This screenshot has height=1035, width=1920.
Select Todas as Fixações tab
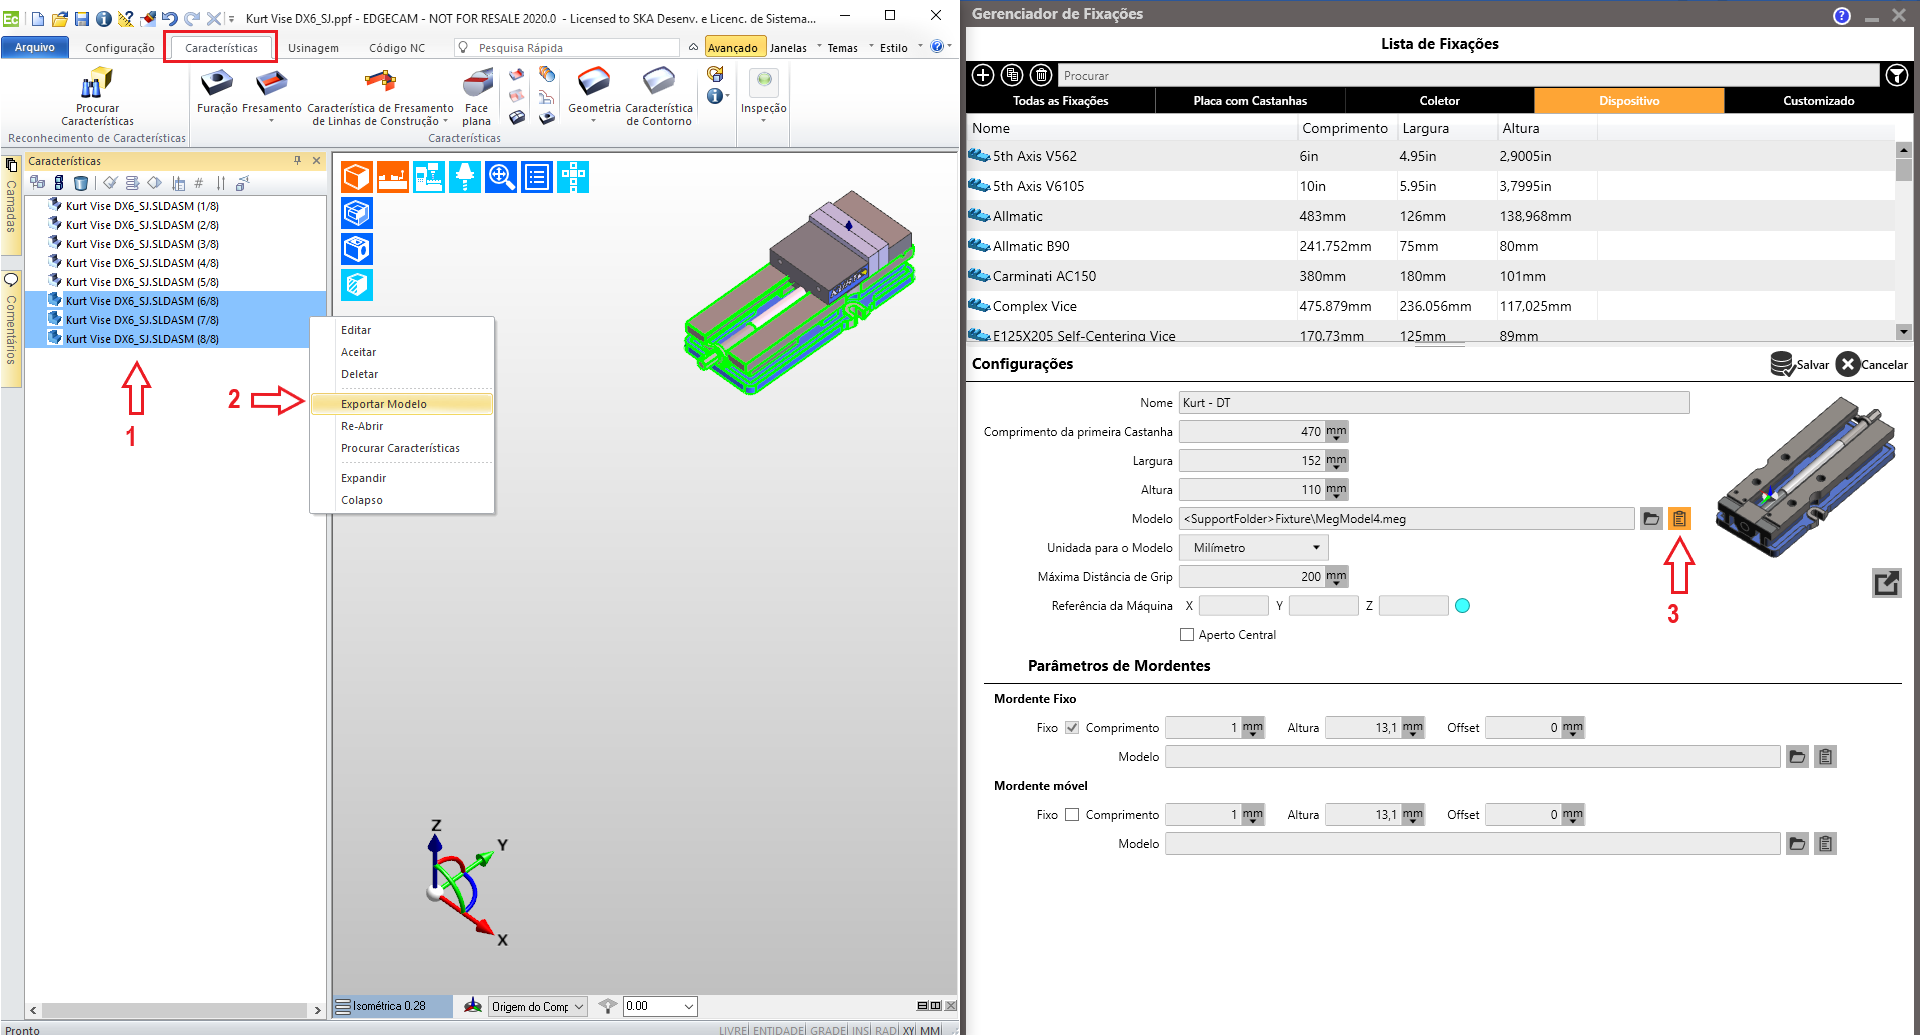(x=1060, y=100)
